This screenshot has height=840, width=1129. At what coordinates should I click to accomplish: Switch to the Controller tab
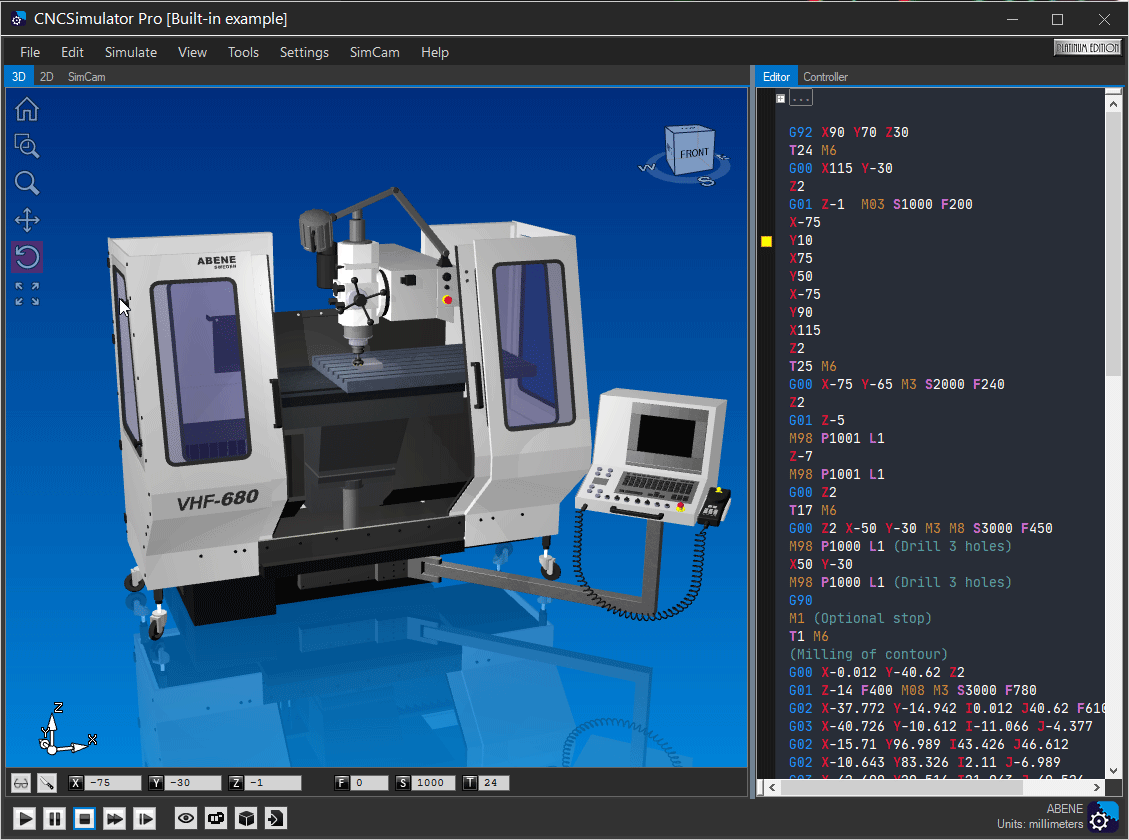tap(825, 76)
